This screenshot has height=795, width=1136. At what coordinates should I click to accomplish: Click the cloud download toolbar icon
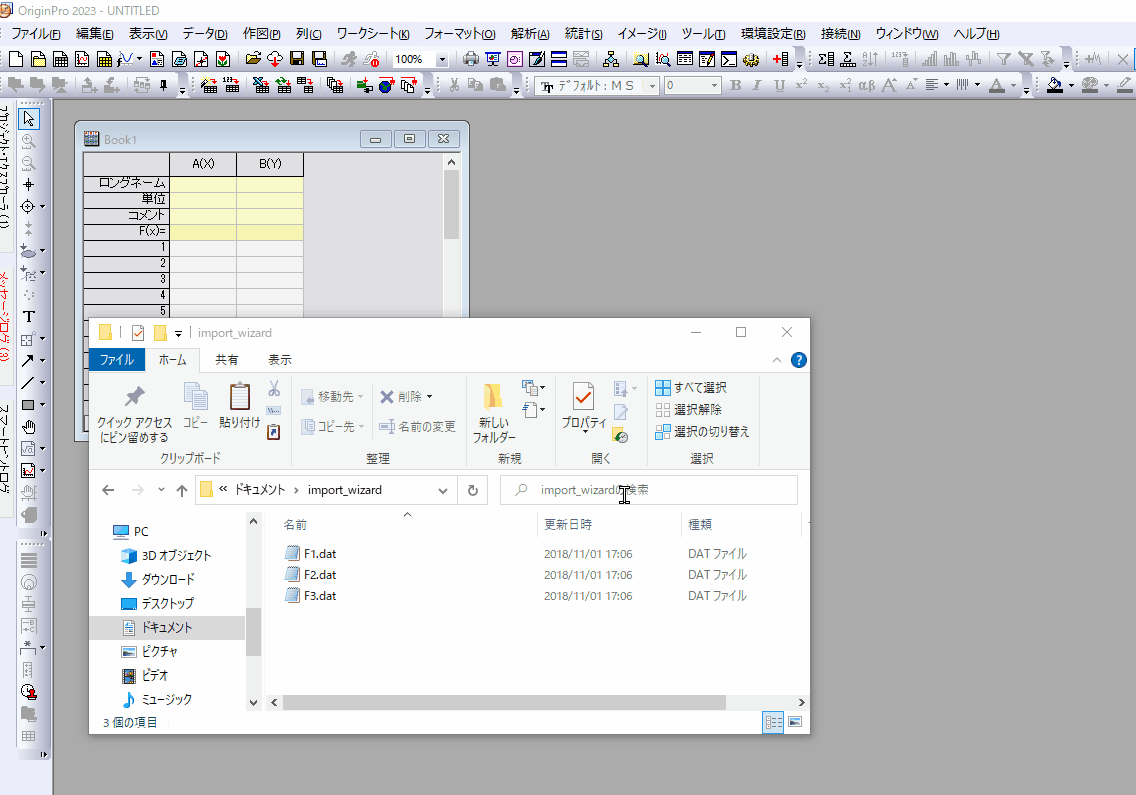(275, 59)
